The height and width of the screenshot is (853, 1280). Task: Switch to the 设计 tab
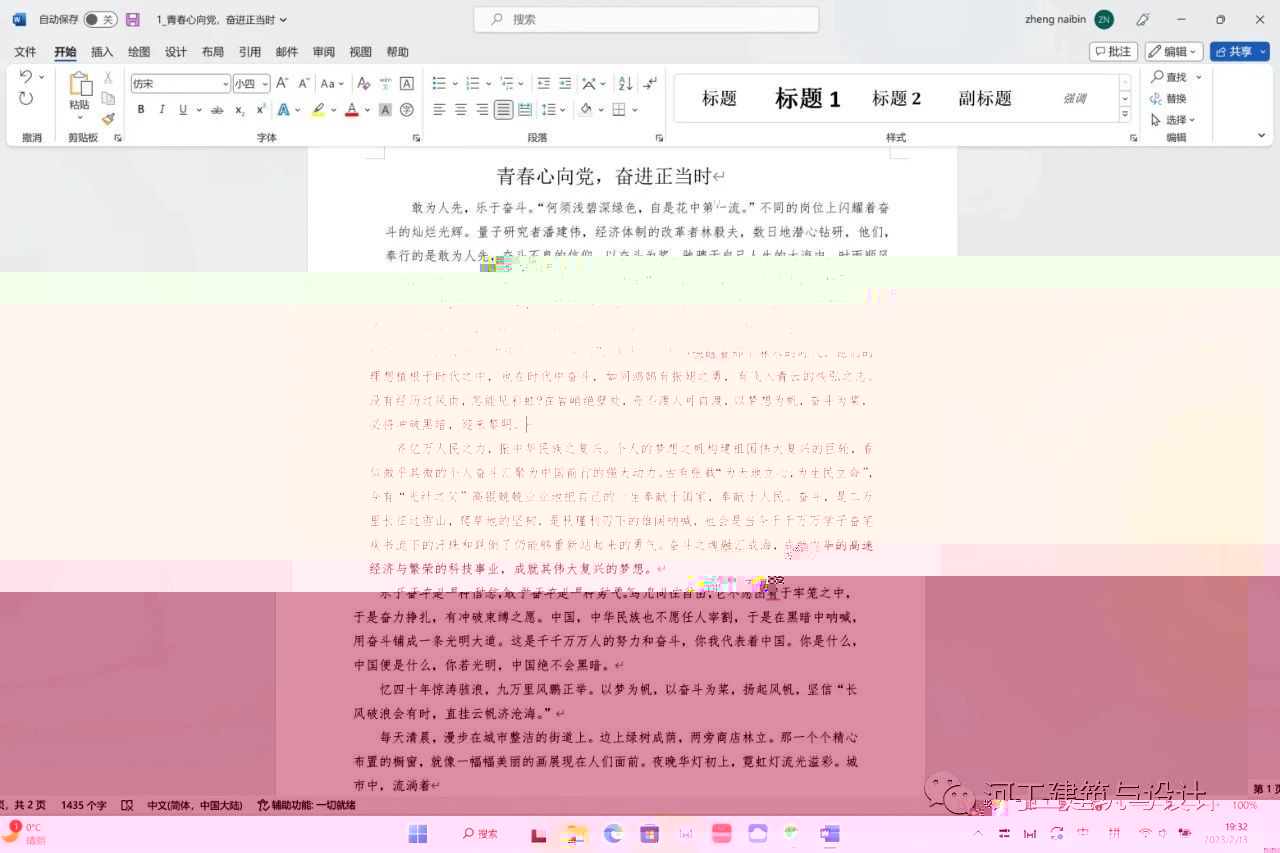pyautogui.click(x=176, y=52)
